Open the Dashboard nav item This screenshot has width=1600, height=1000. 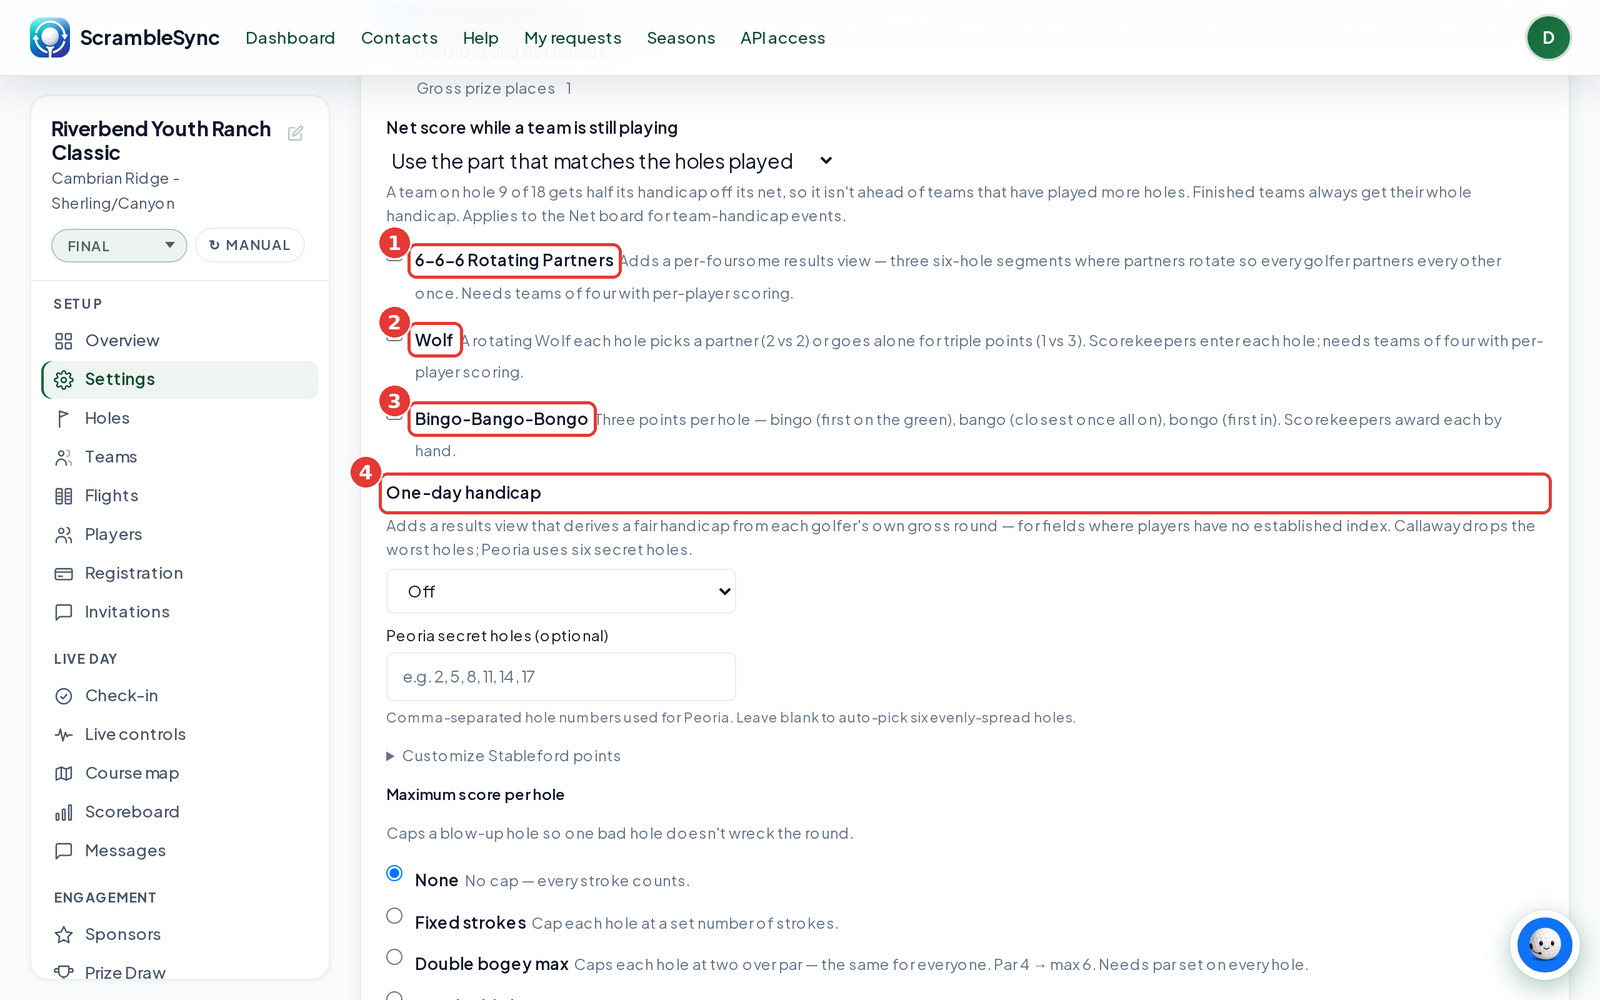[290, 38]
